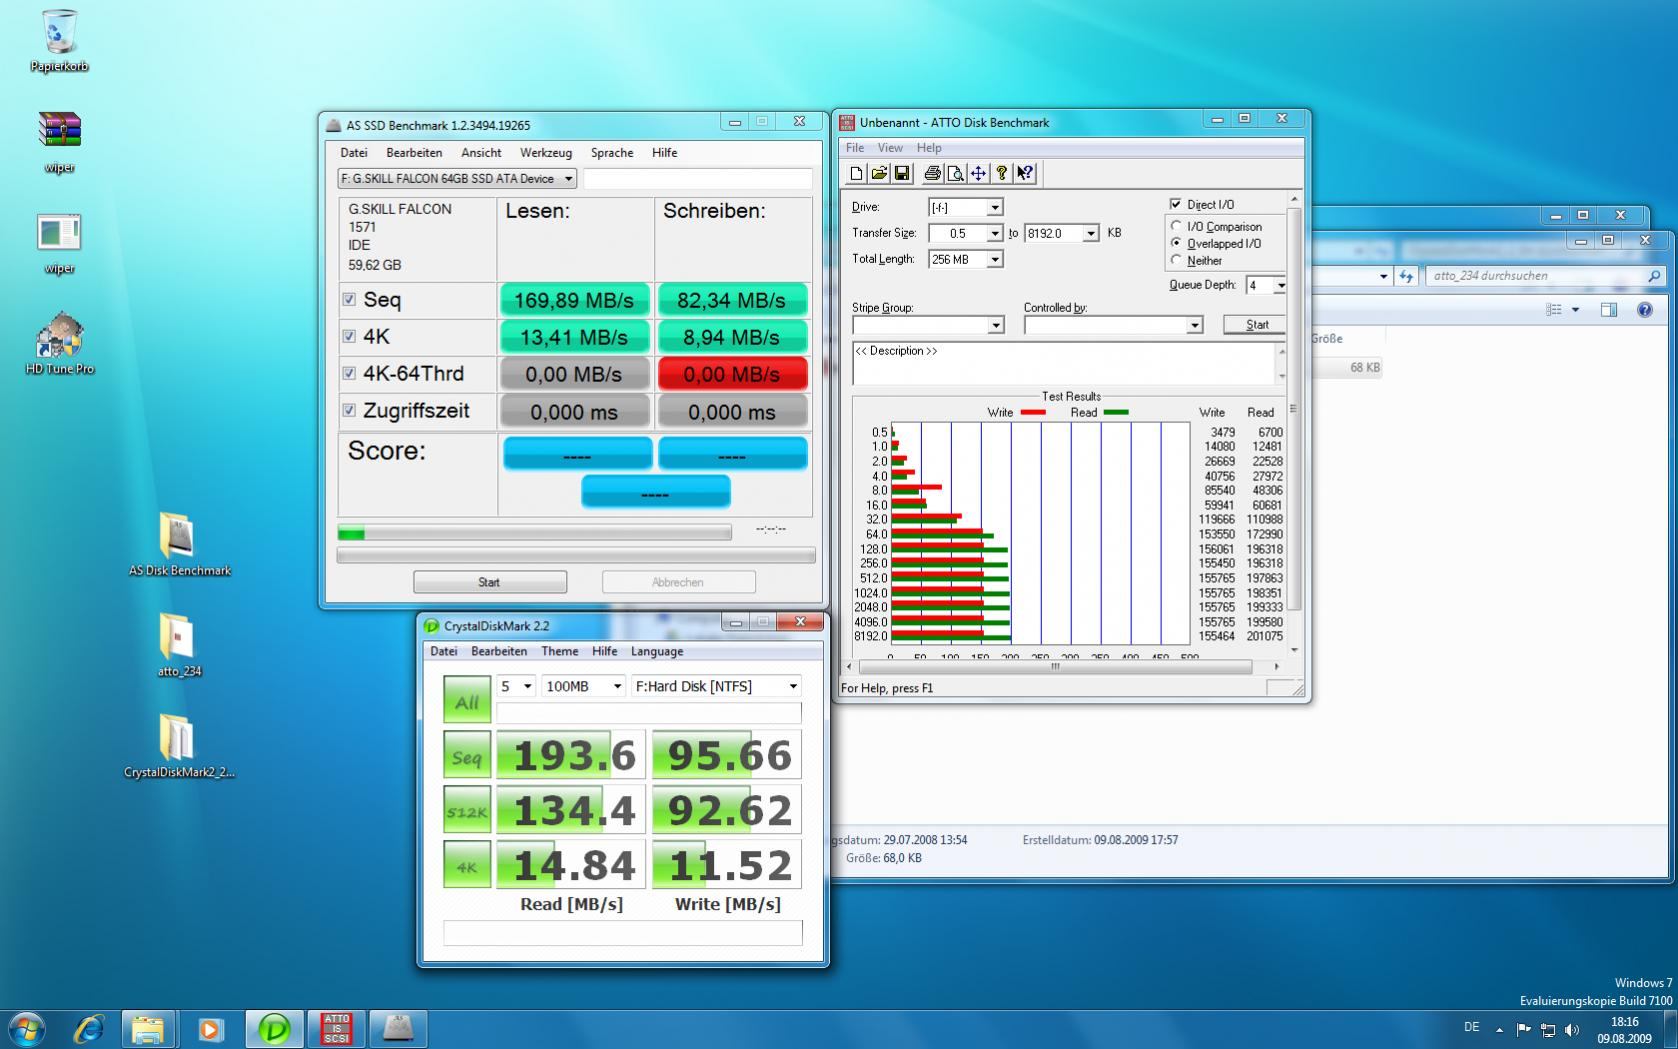Start the Seq test in CrystalDiskMark
Screen dimensions: 1678x1049
point(467,755)
